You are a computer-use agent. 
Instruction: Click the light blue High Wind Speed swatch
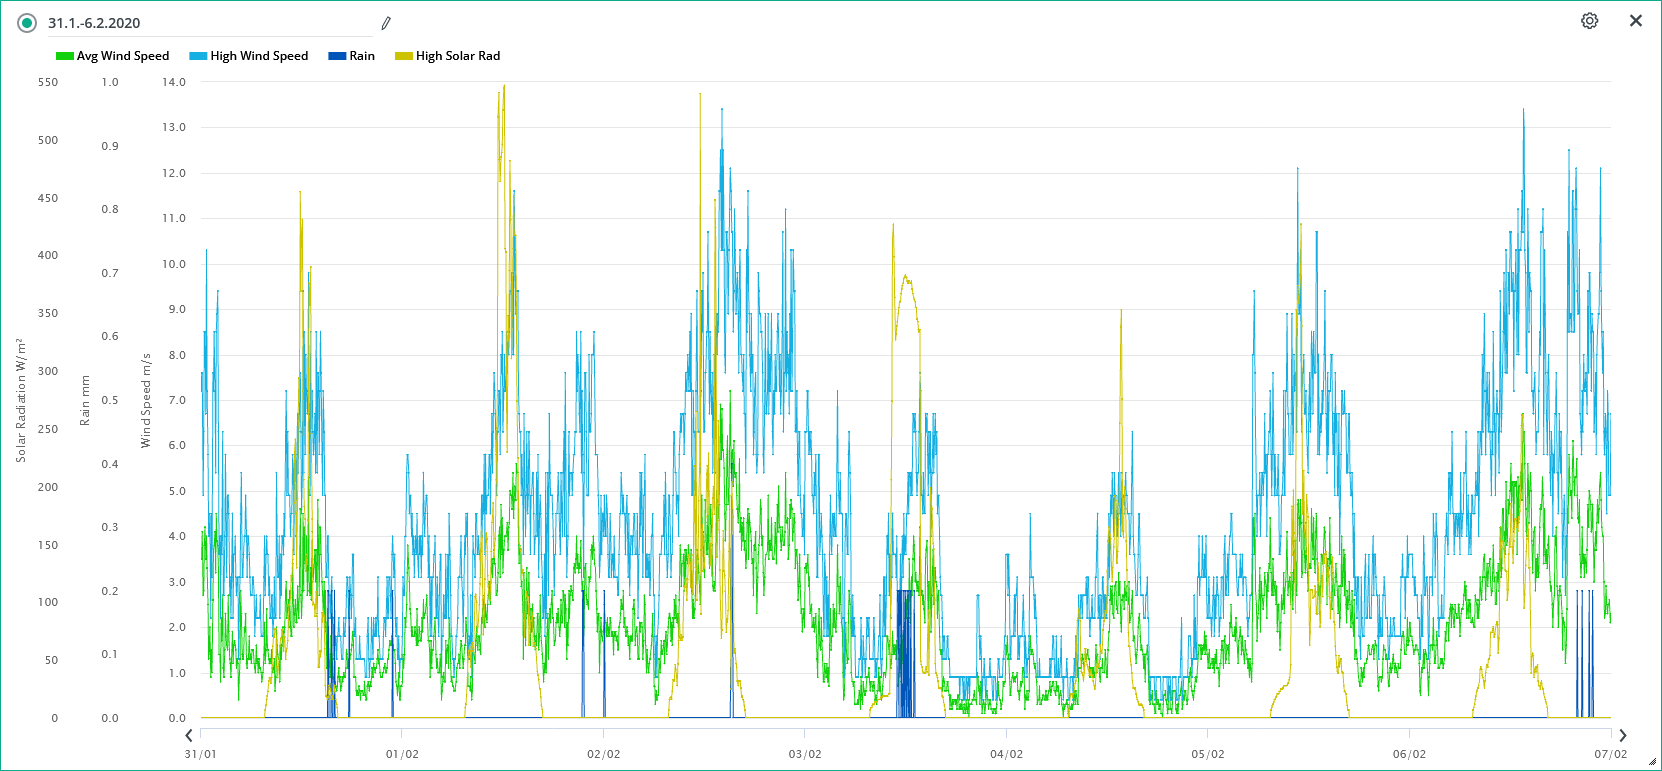198,56
